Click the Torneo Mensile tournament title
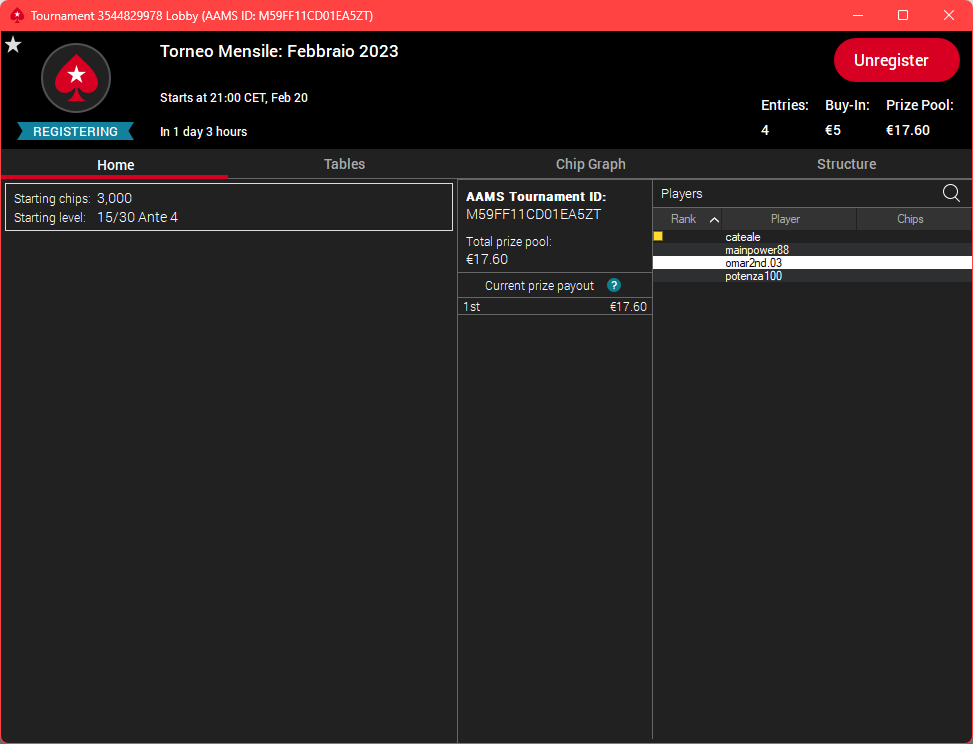 point(279,51)
